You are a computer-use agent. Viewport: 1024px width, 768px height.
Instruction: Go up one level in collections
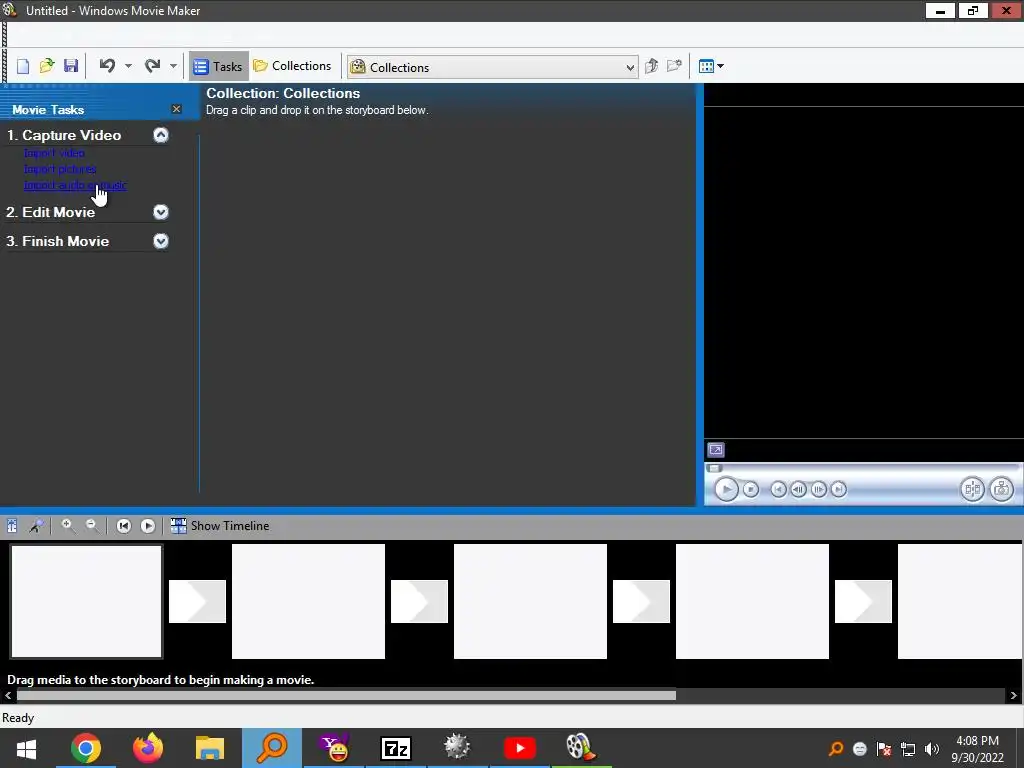[651, 66]
